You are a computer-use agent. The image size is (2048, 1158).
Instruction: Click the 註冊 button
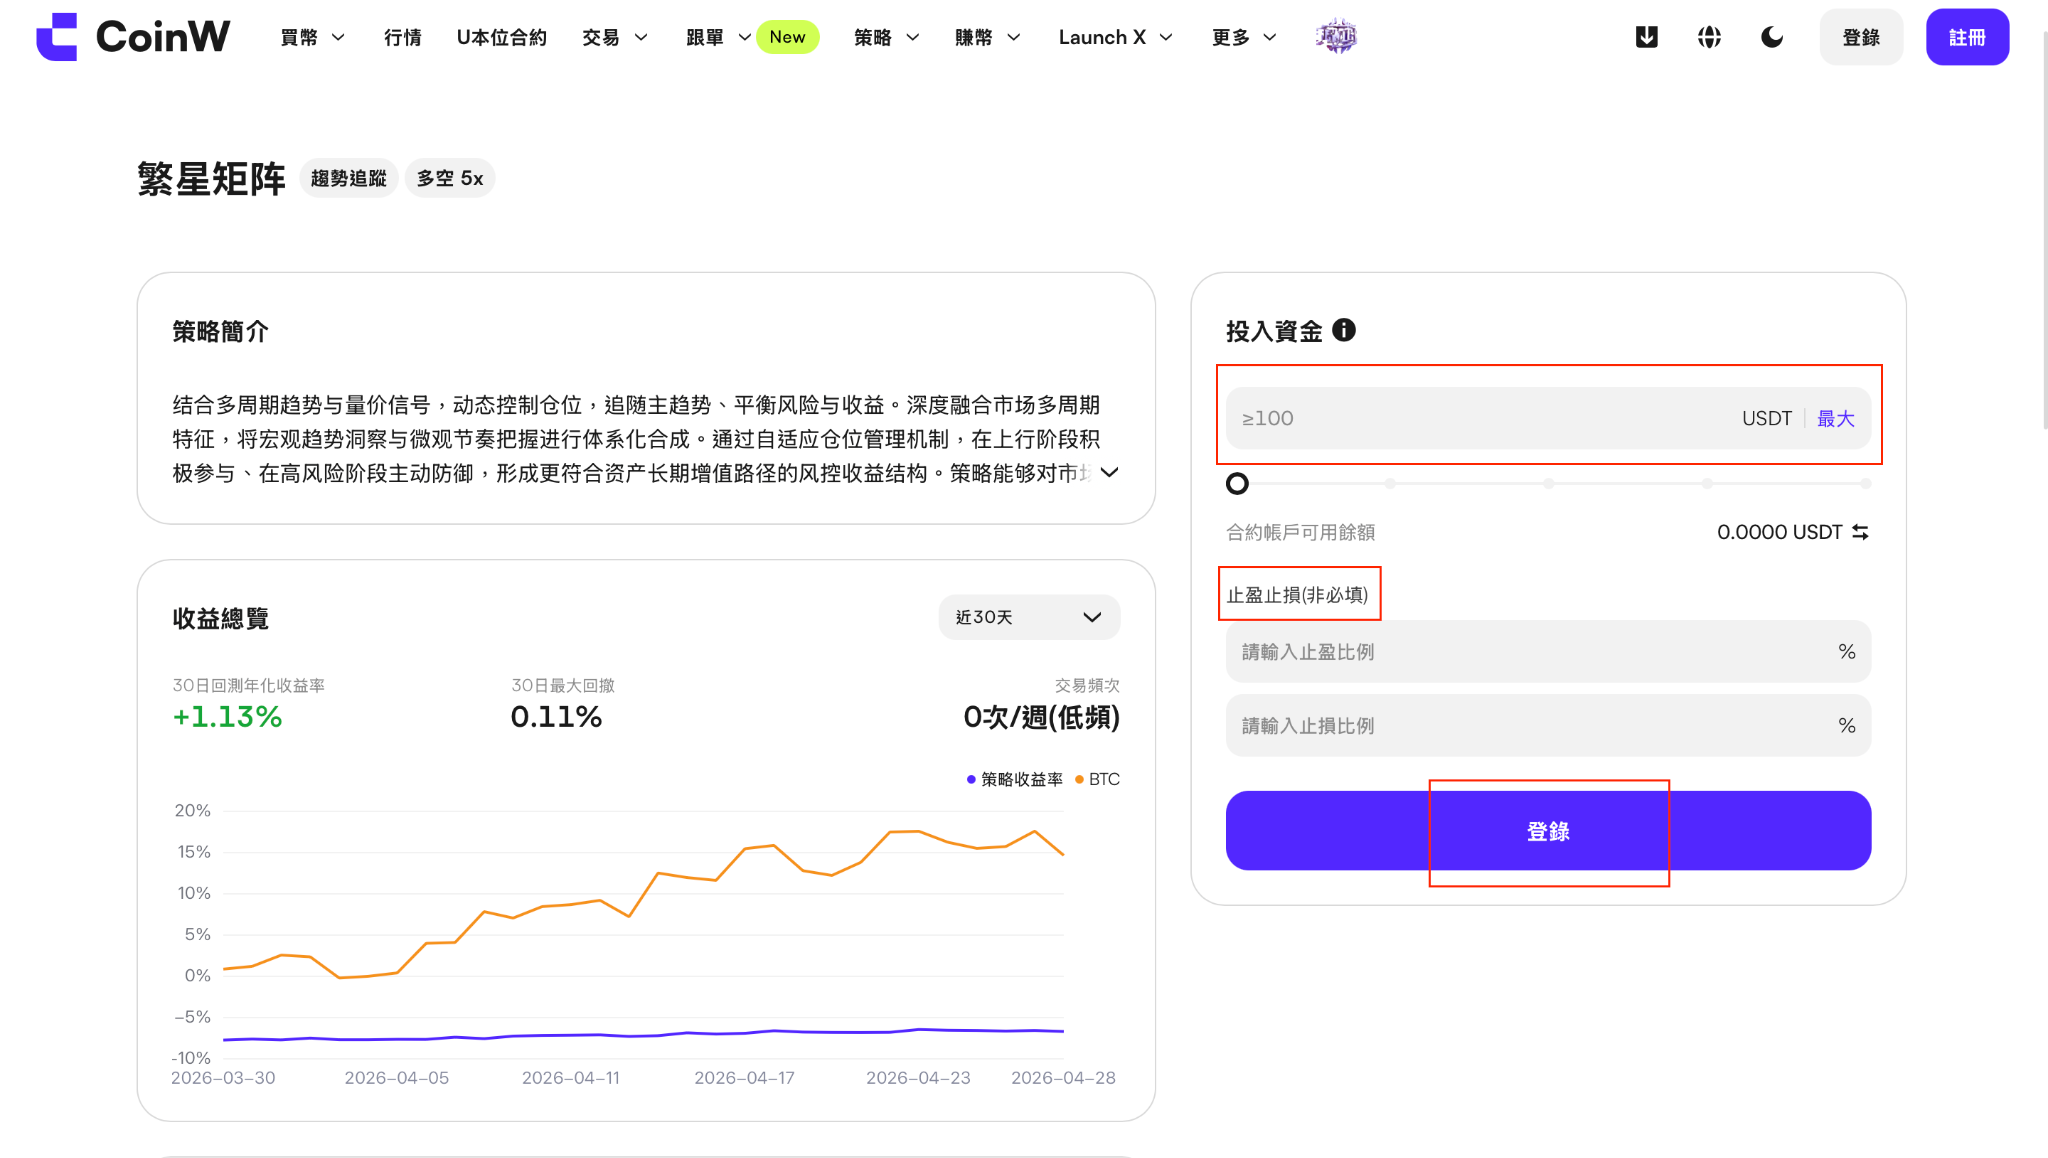tap(1967, 37)
